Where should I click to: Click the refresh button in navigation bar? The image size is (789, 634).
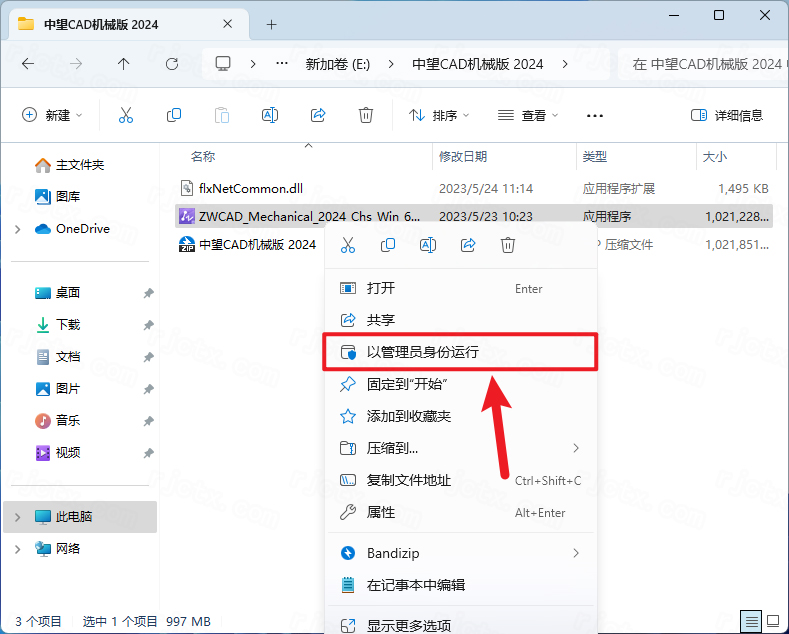pos(171,63)
